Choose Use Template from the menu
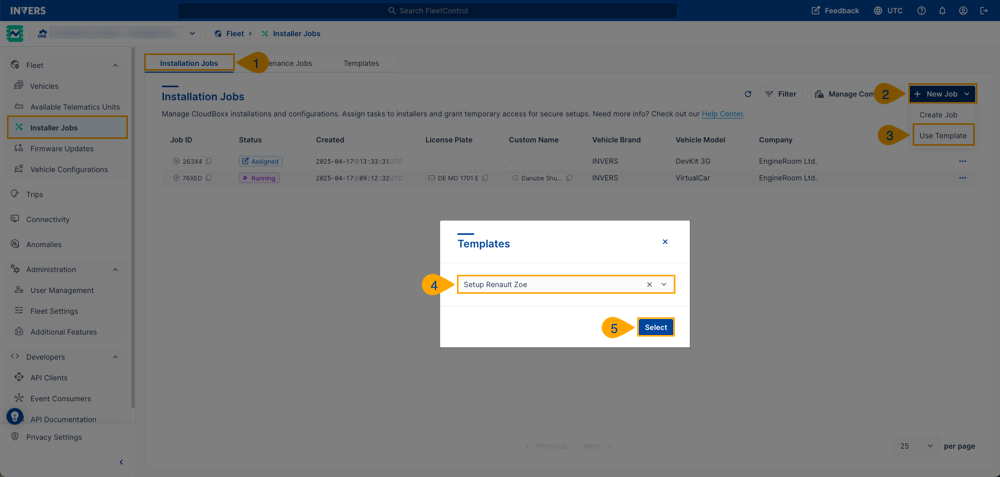The image size is (1000, 477). (942, 135)
